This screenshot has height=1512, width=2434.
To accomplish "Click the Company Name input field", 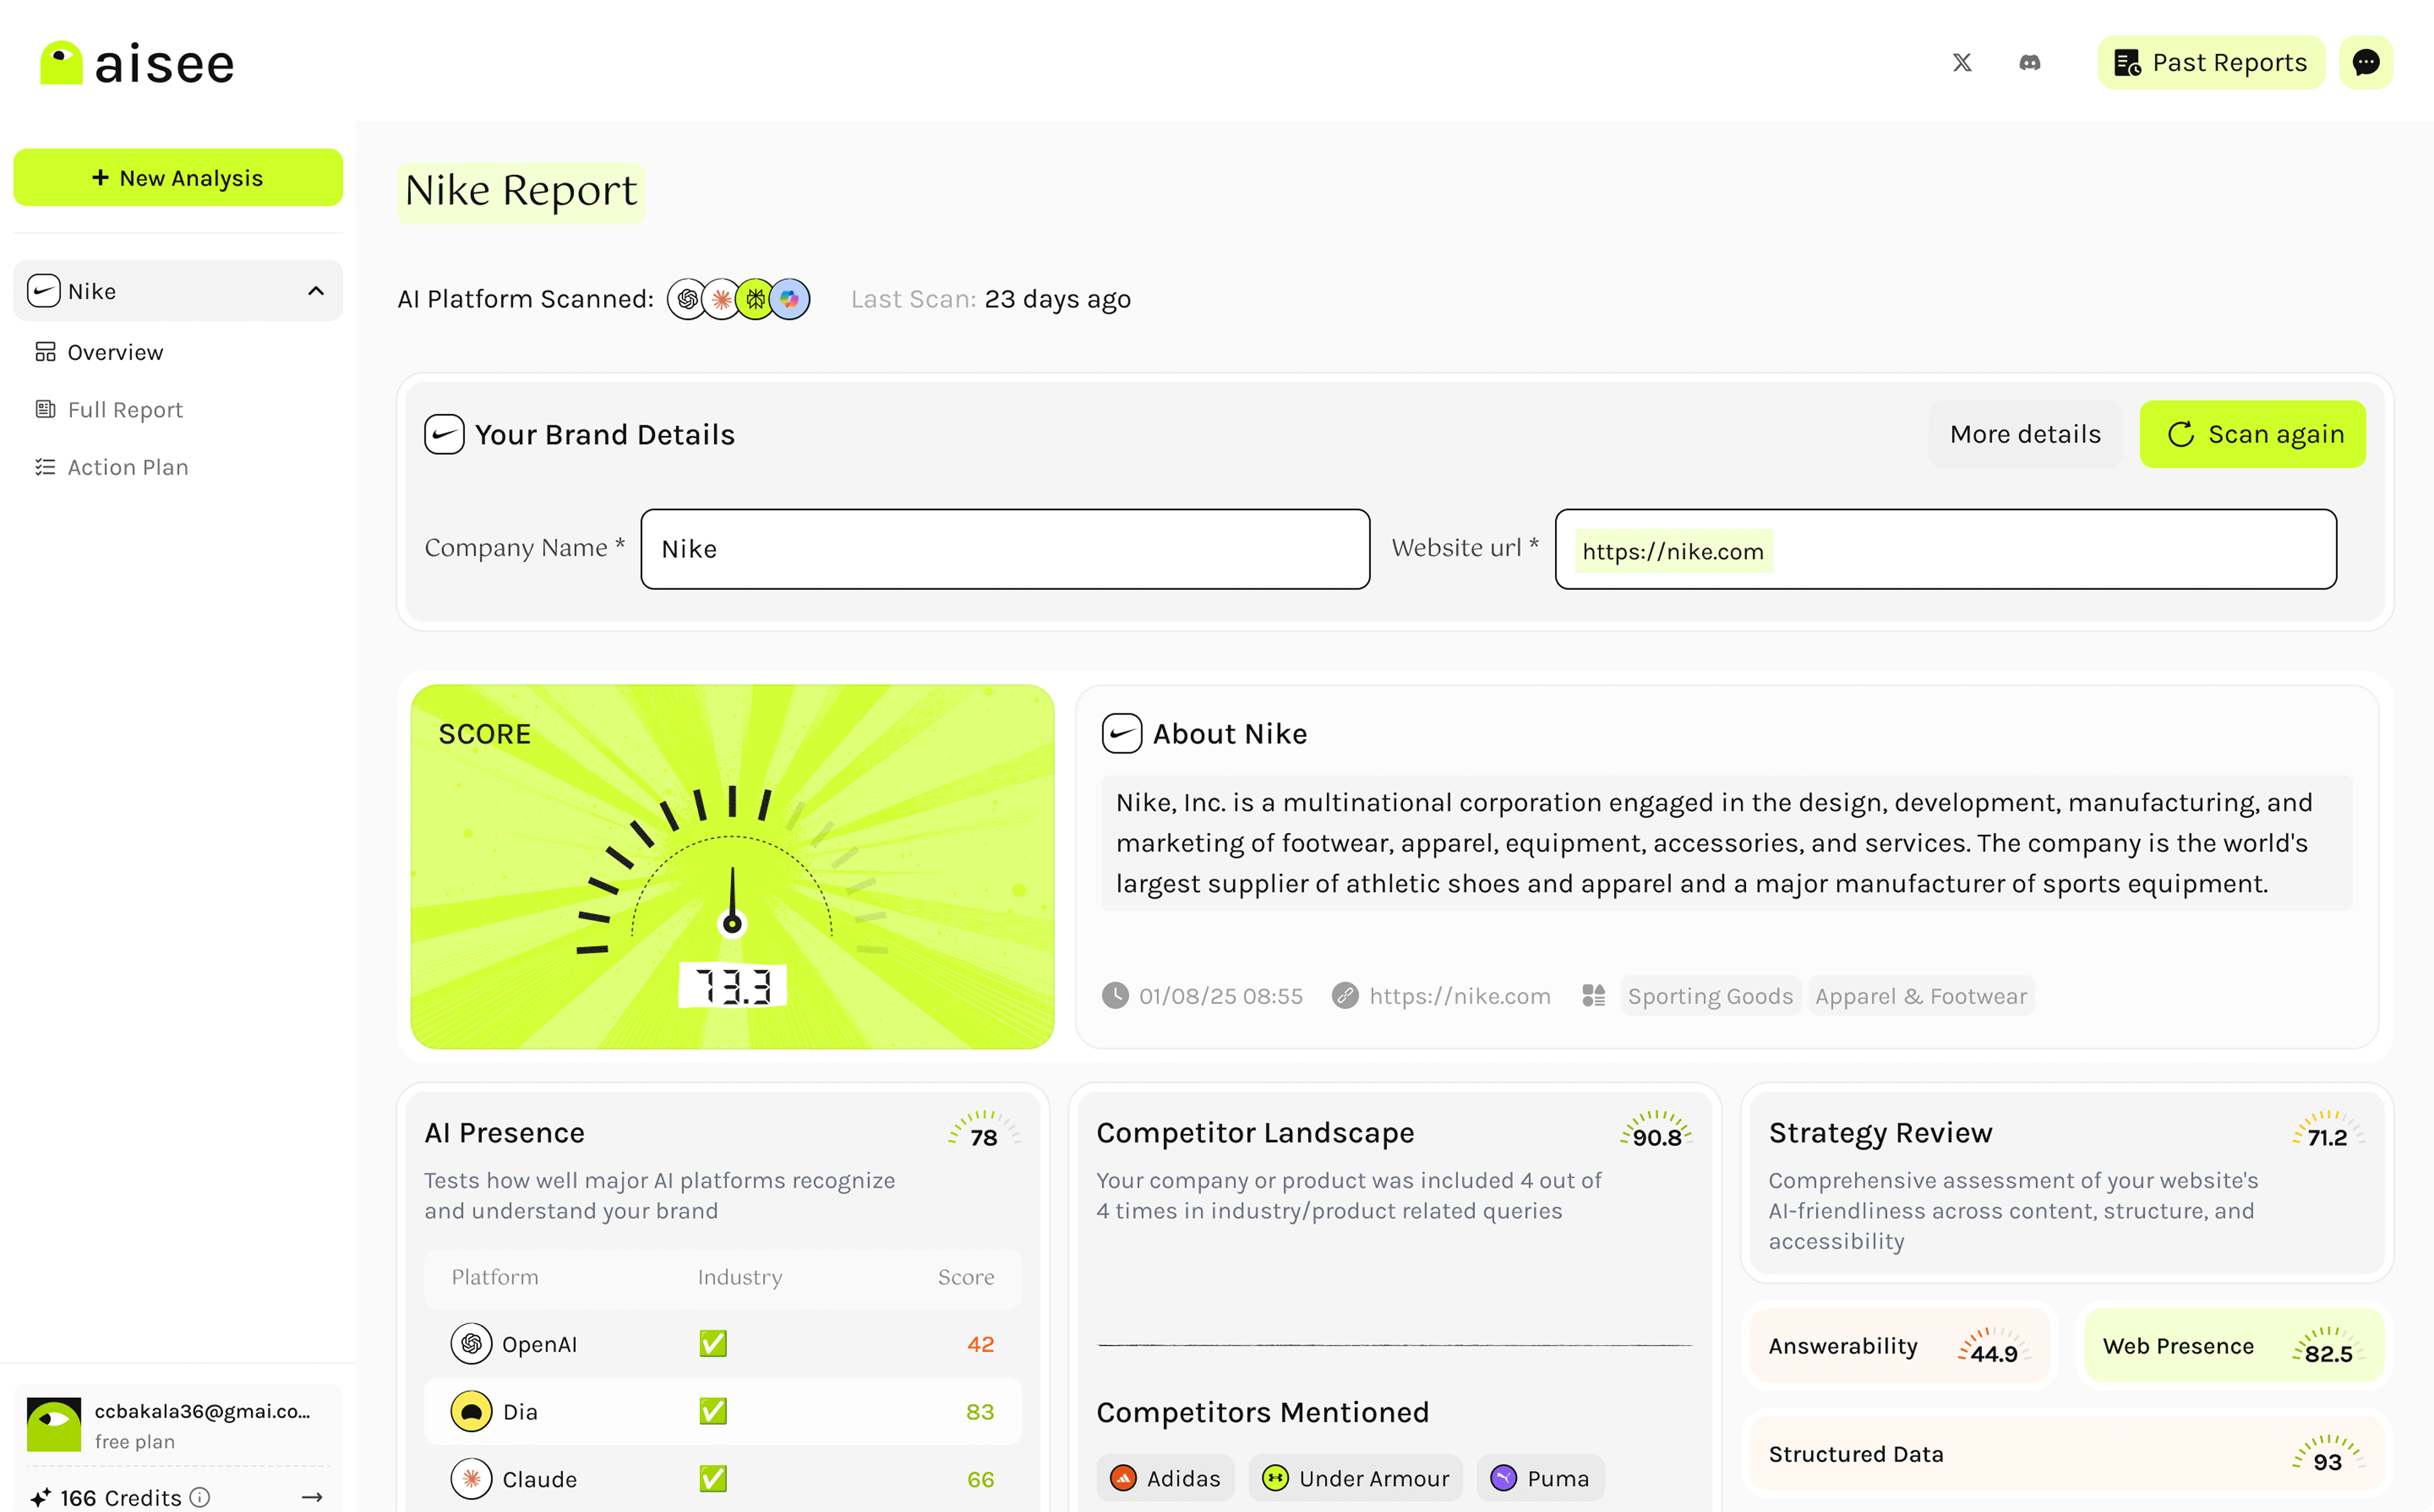I will [x=1004, y=549].
